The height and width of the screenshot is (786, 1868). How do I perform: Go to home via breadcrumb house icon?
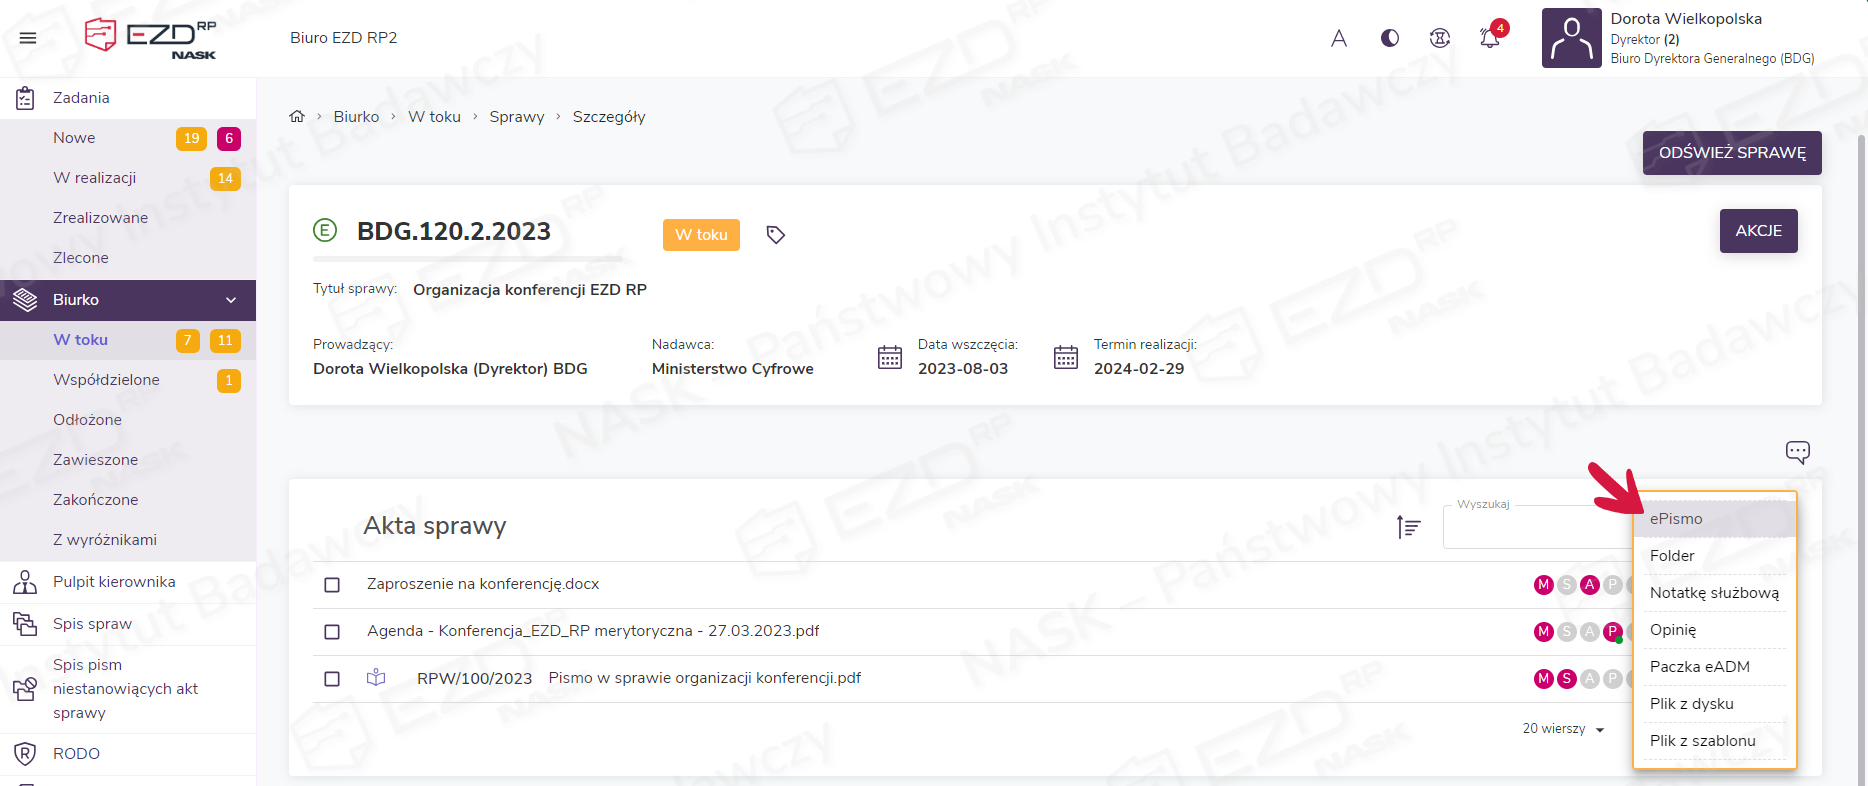297,117
